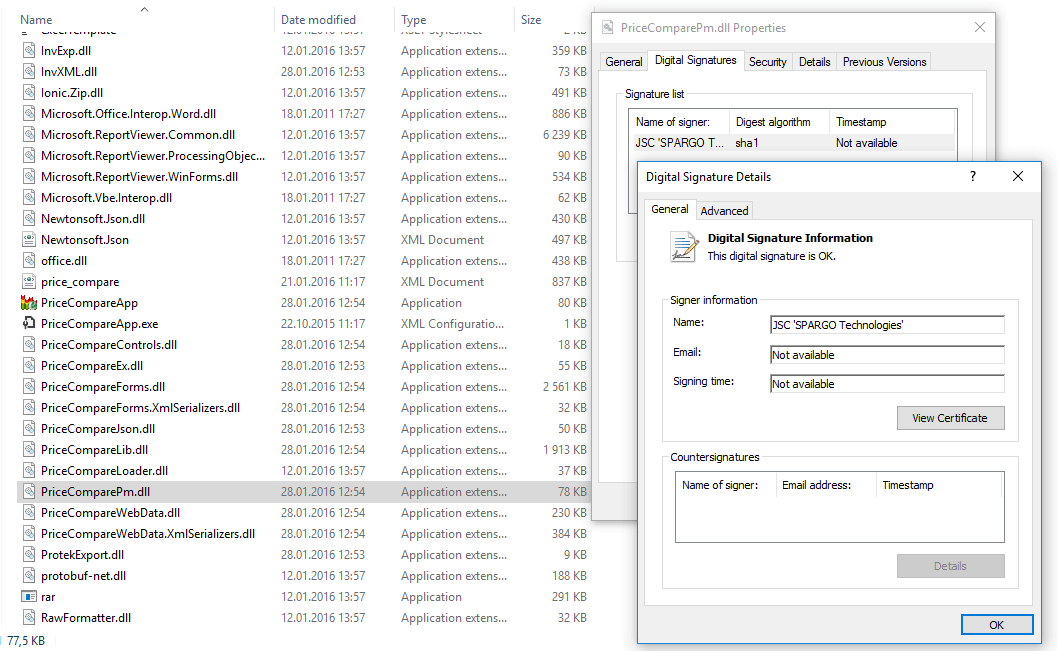The image size is (1058, 651).
Task: Click the View Certificate button
Action: [x=950, y=418]
